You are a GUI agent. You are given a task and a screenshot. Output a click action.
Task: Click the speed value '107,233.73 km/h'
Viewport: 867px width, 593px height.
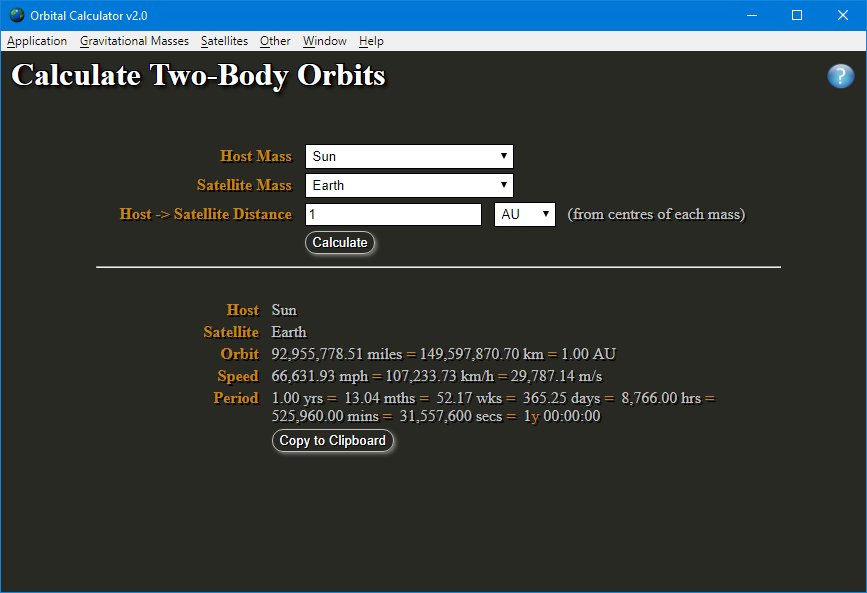coord(440,376)
